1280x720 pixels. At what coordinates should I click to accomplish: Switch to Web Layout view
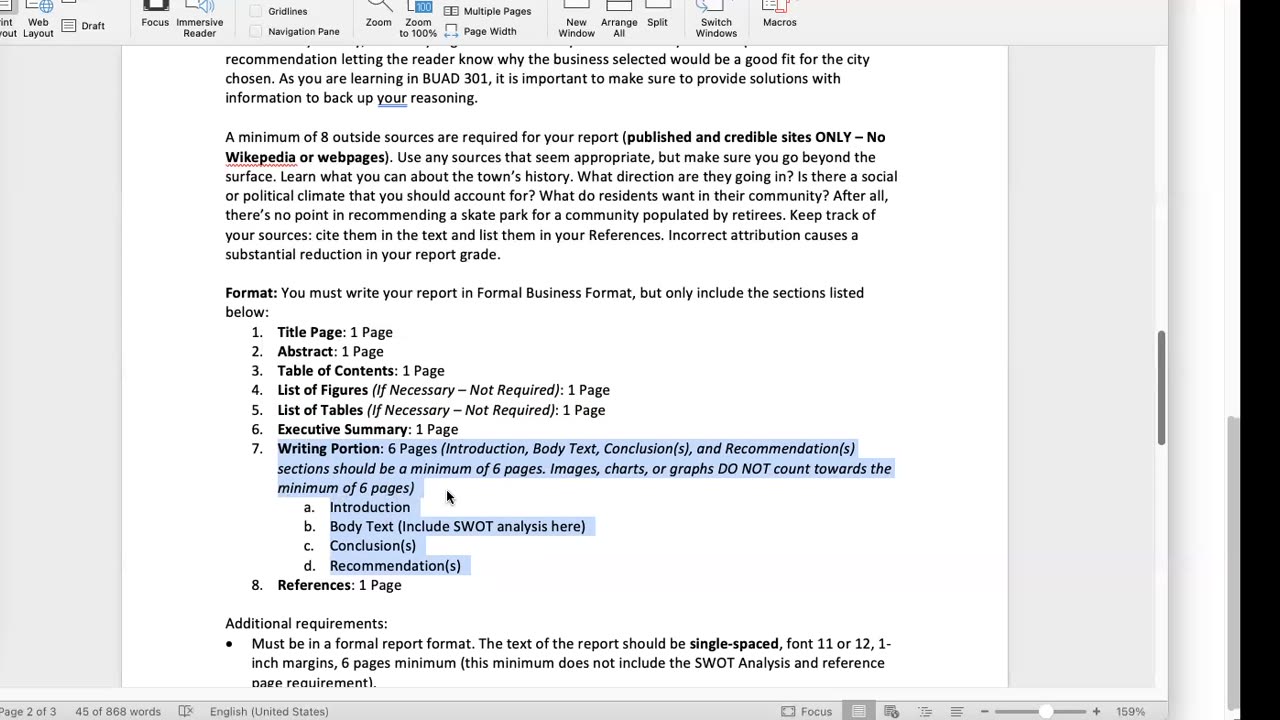(x=38, y=18)
